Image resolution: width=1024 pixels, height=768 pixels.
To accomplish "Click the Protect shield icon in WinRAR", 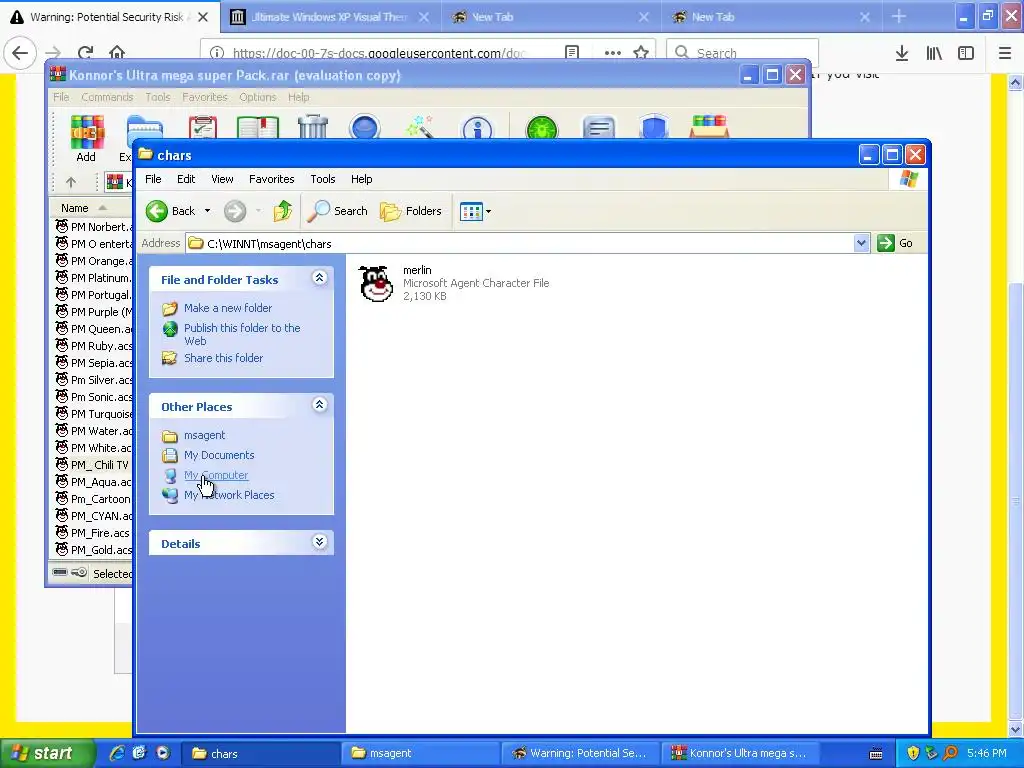I will tap(654, 127).
